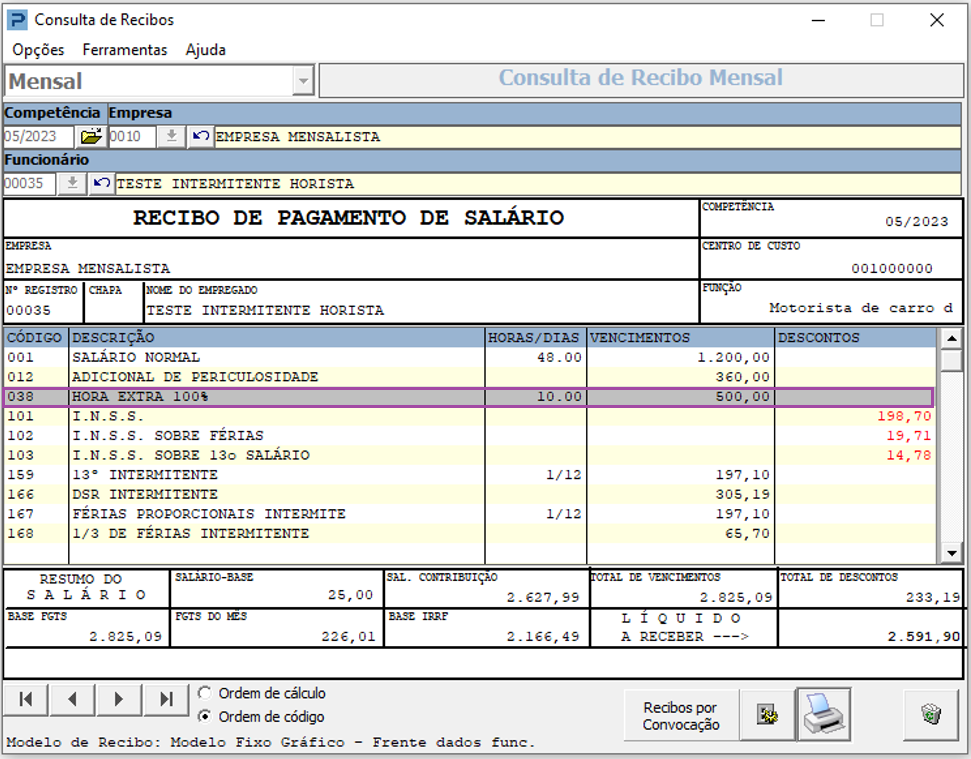Select the I.N.S.S. SOBRE FÉRIAS row
This screenshot has width=971, height=759.
pos(469,435)
